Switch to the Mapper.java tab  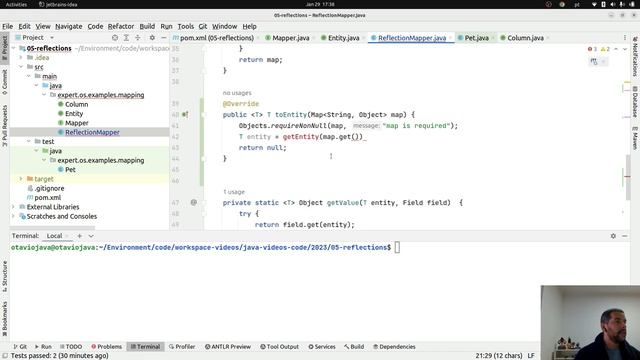tap(290, 38)
